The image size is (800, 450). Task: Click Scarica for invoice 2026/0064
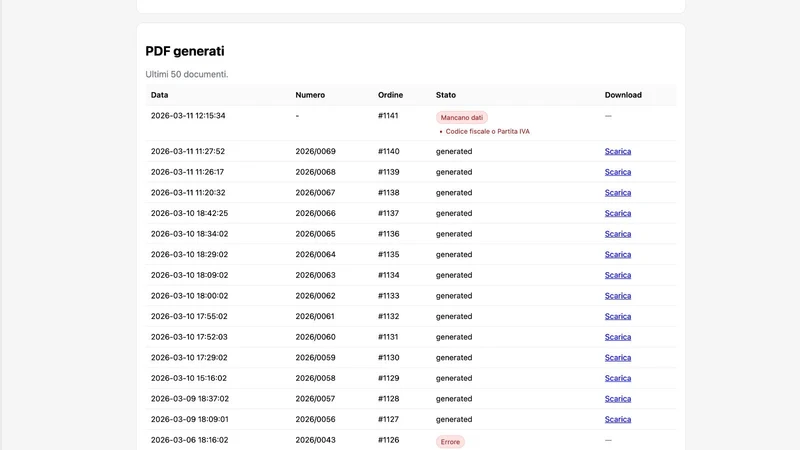618,255
